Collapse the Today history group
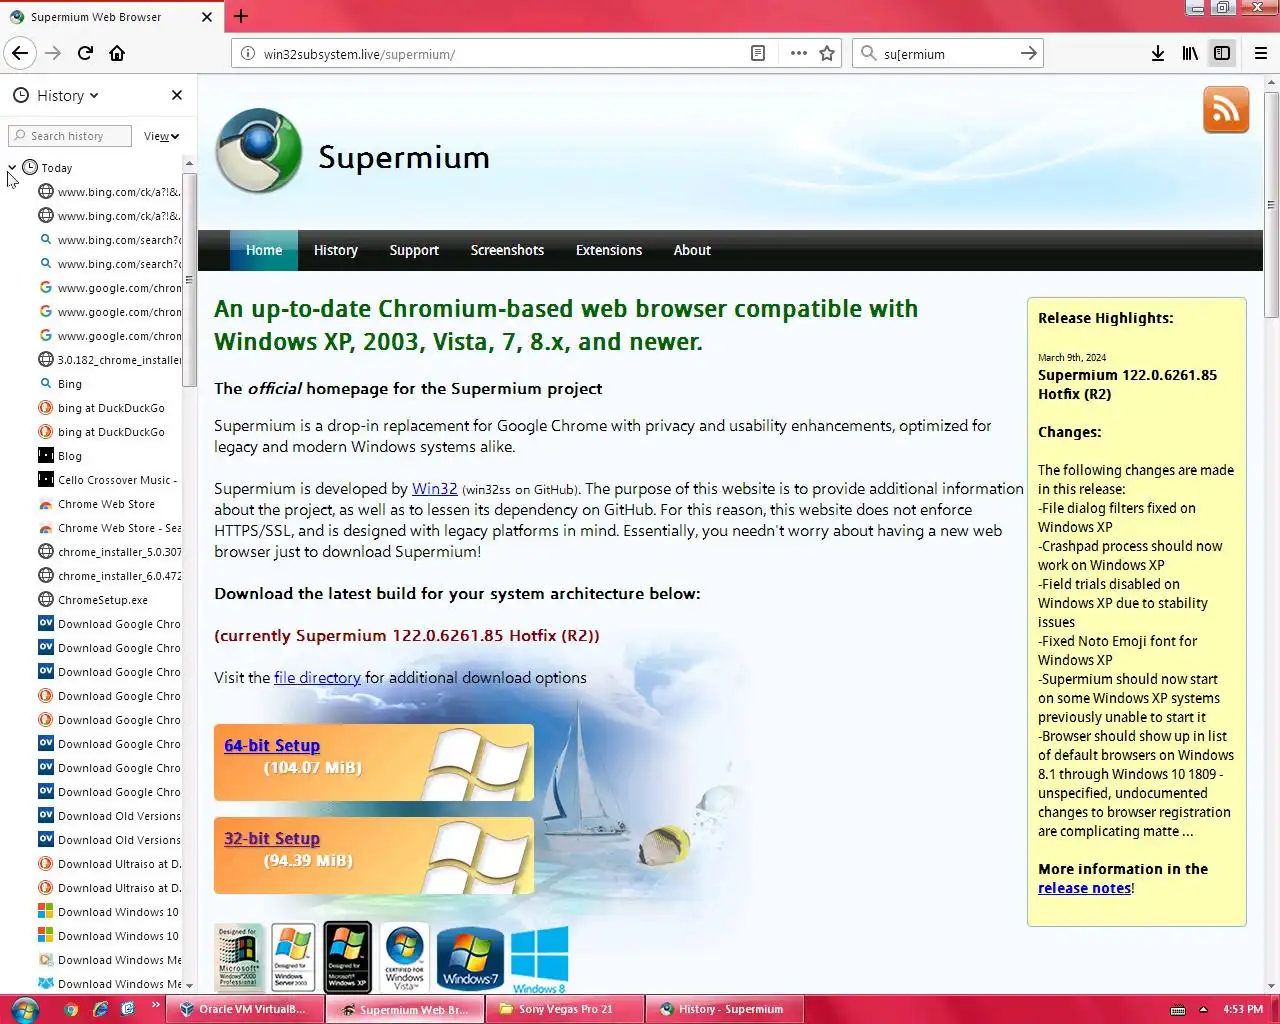This screenshot has width=1280, height=1024. tap(12, 168)
